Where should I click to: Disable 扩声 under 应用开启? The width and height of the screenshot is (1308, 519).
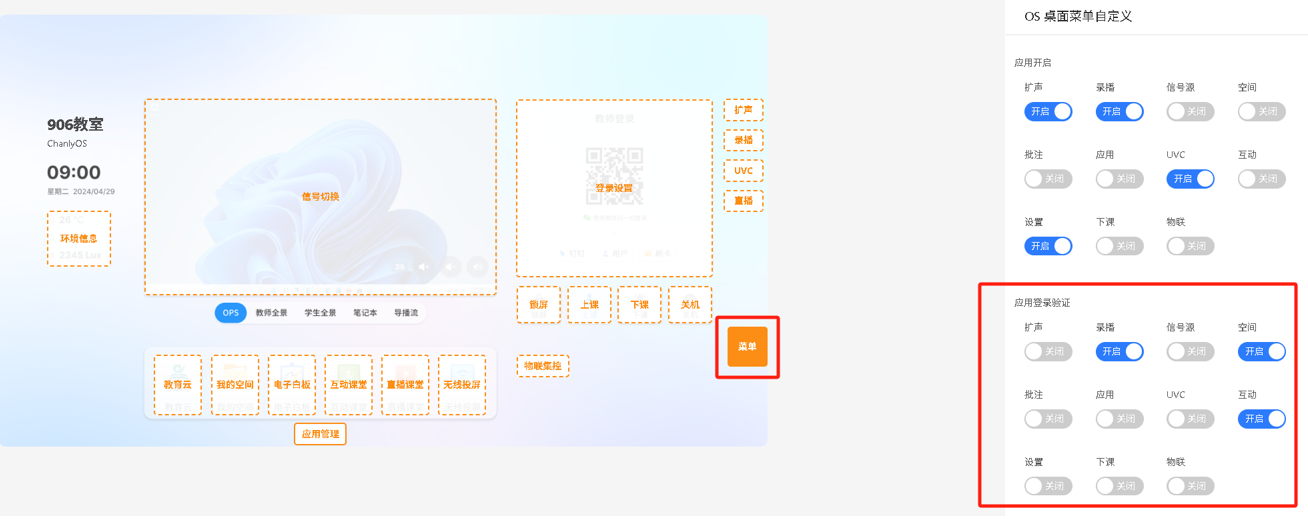click(1048, 111)
